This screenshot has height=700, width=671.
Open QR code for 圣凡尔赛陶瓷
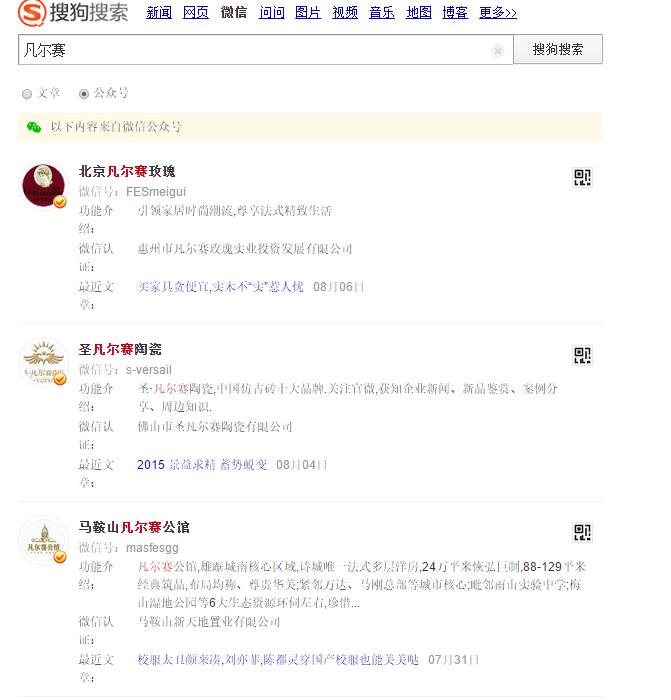pyautogui.click(x=582, y=355)
